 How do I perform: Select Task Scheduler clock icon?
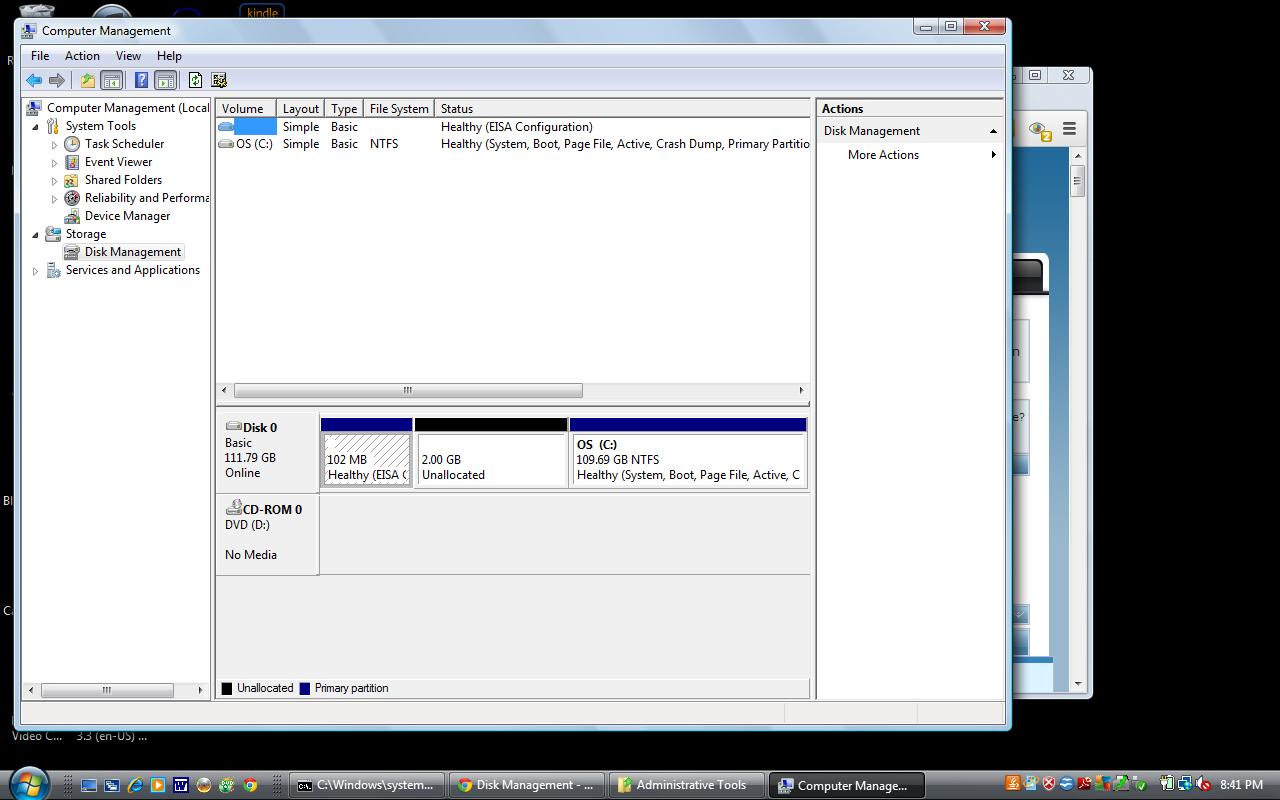72,144
